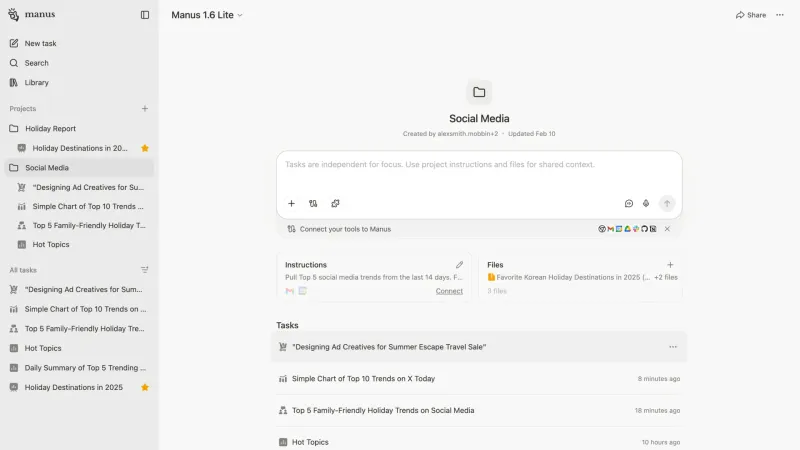Select the Holiday Report project folder

pyautogui.click(x=79, y=129)
